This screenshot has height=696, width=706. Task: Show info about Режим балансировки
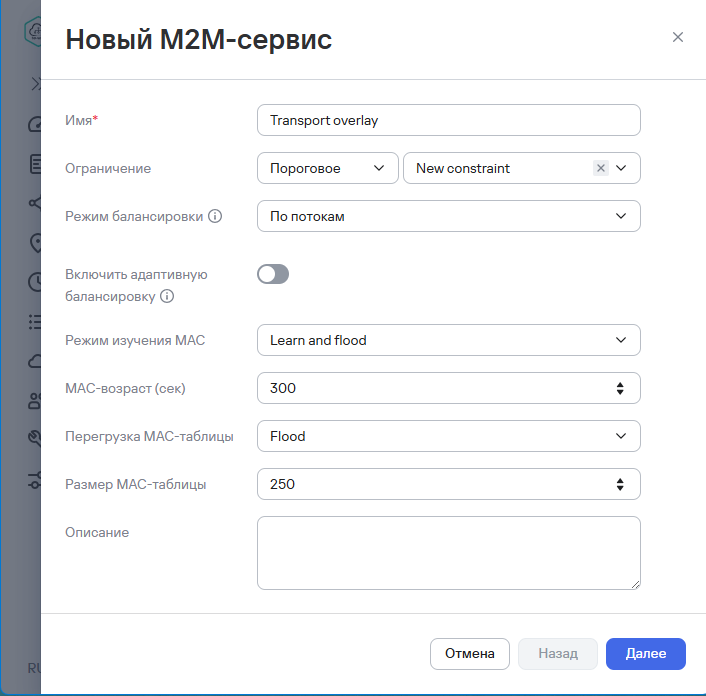pyautogui.click(x=215, y=216)
